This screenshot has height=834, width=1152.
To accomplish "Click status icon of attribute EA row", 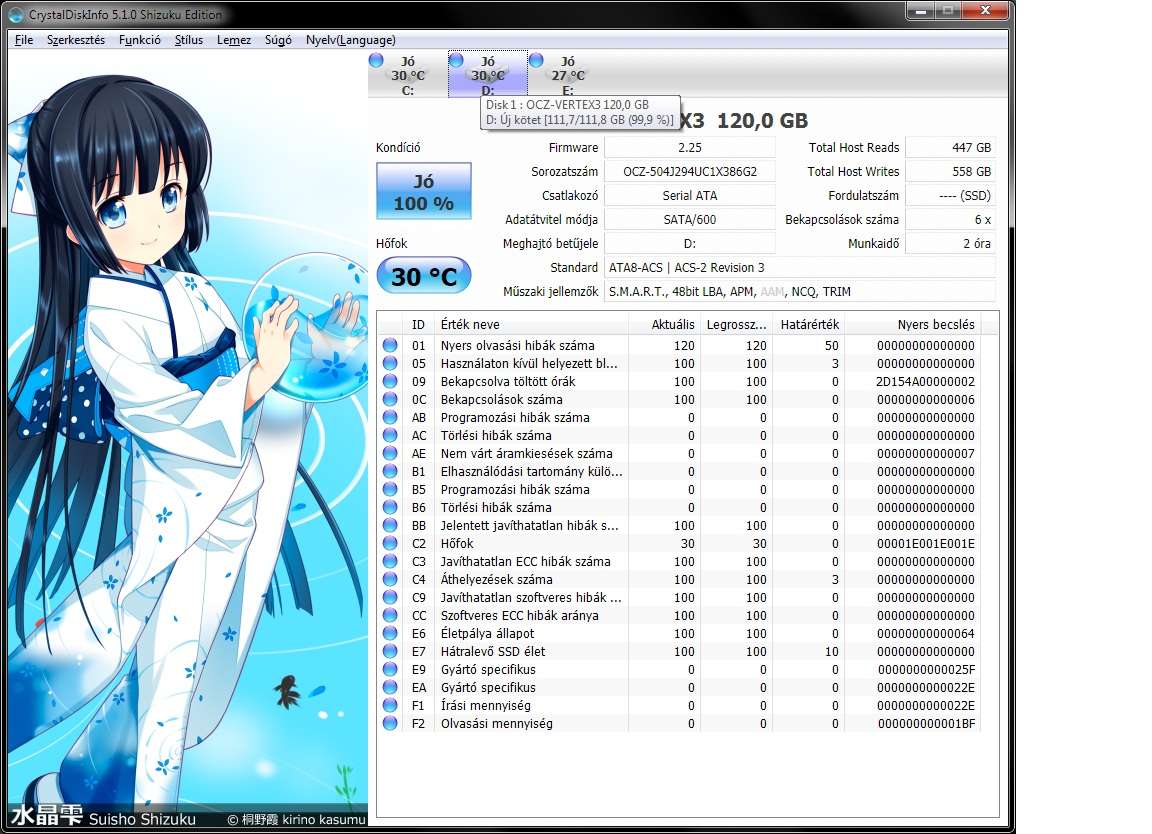I will (390, 687).
